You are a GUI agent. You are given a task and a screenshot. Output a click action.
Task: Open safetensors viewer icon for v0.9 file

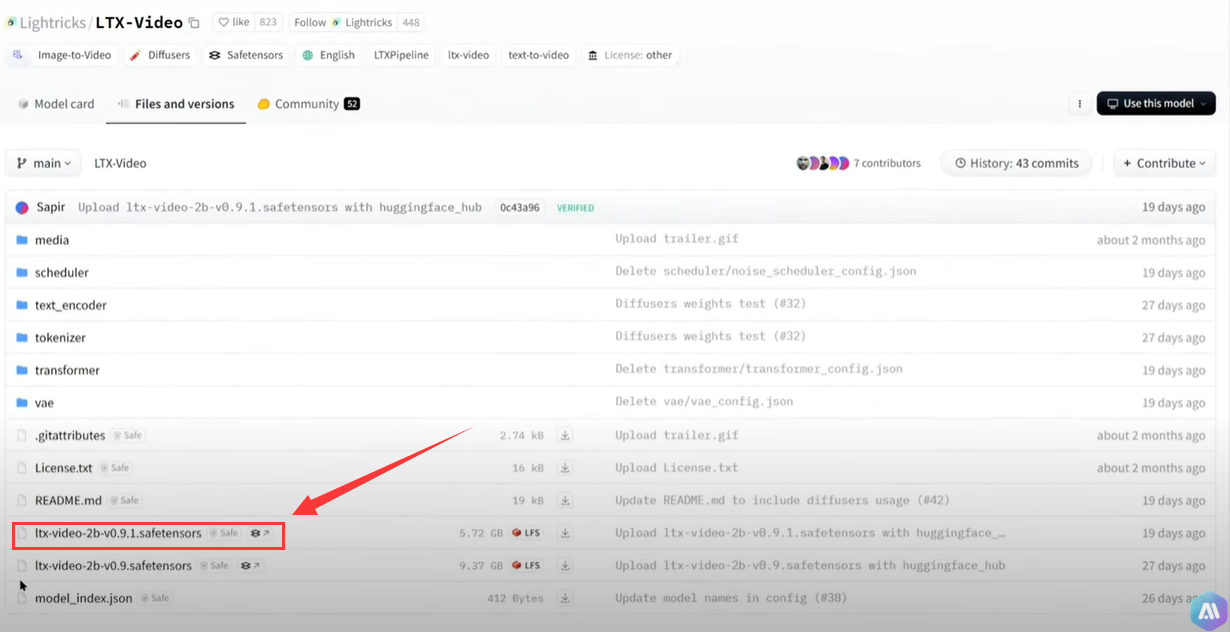coord(250,566)
